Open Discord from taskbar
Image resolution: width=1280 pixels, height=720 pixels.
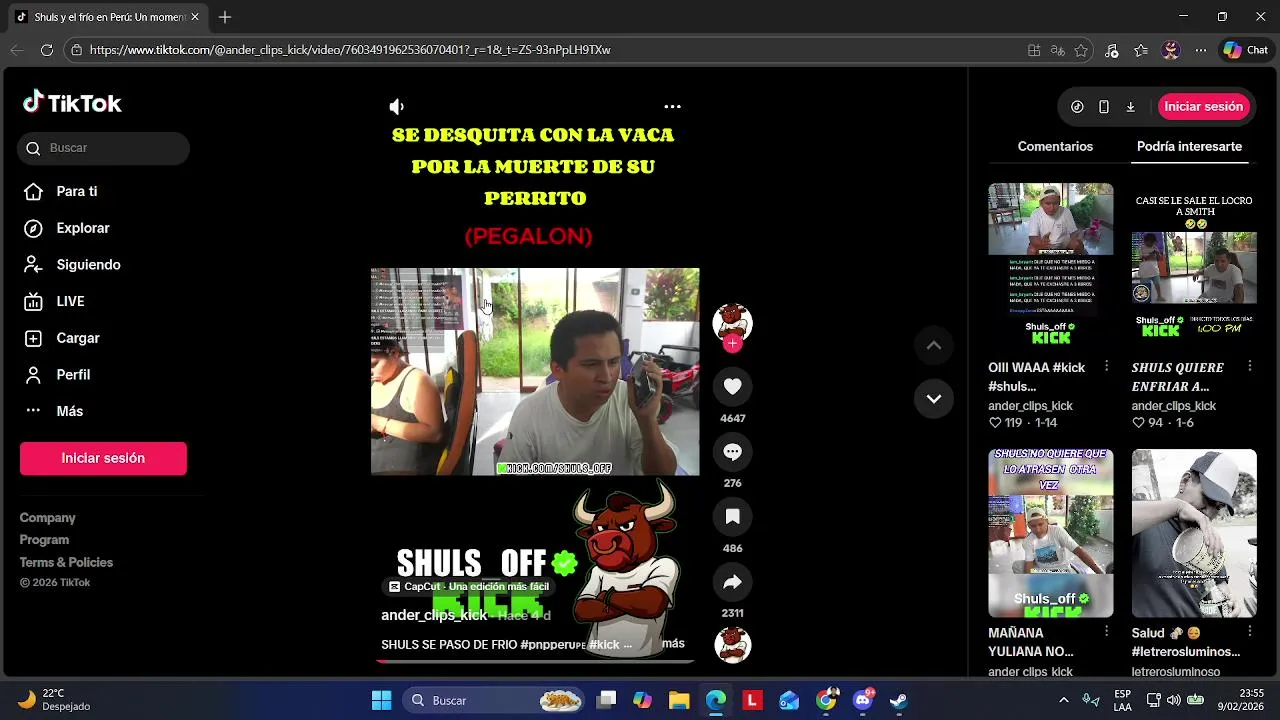[x=863, y=700]
